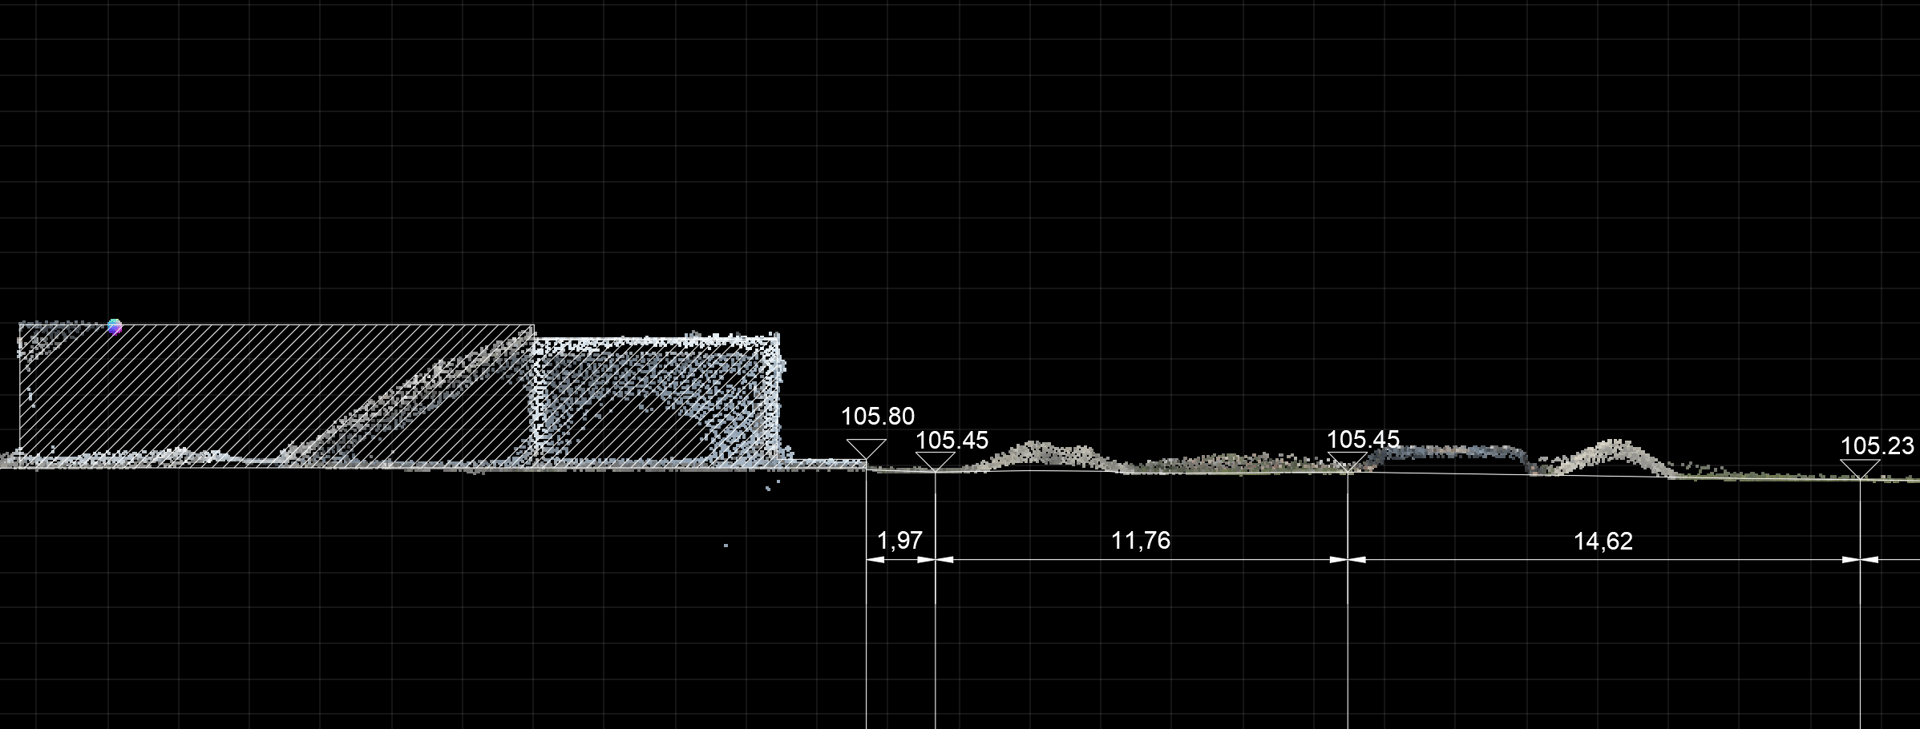Select the 105.45 label nearest to 105.80
The image size is (1920, 729).
coord(952,440)
